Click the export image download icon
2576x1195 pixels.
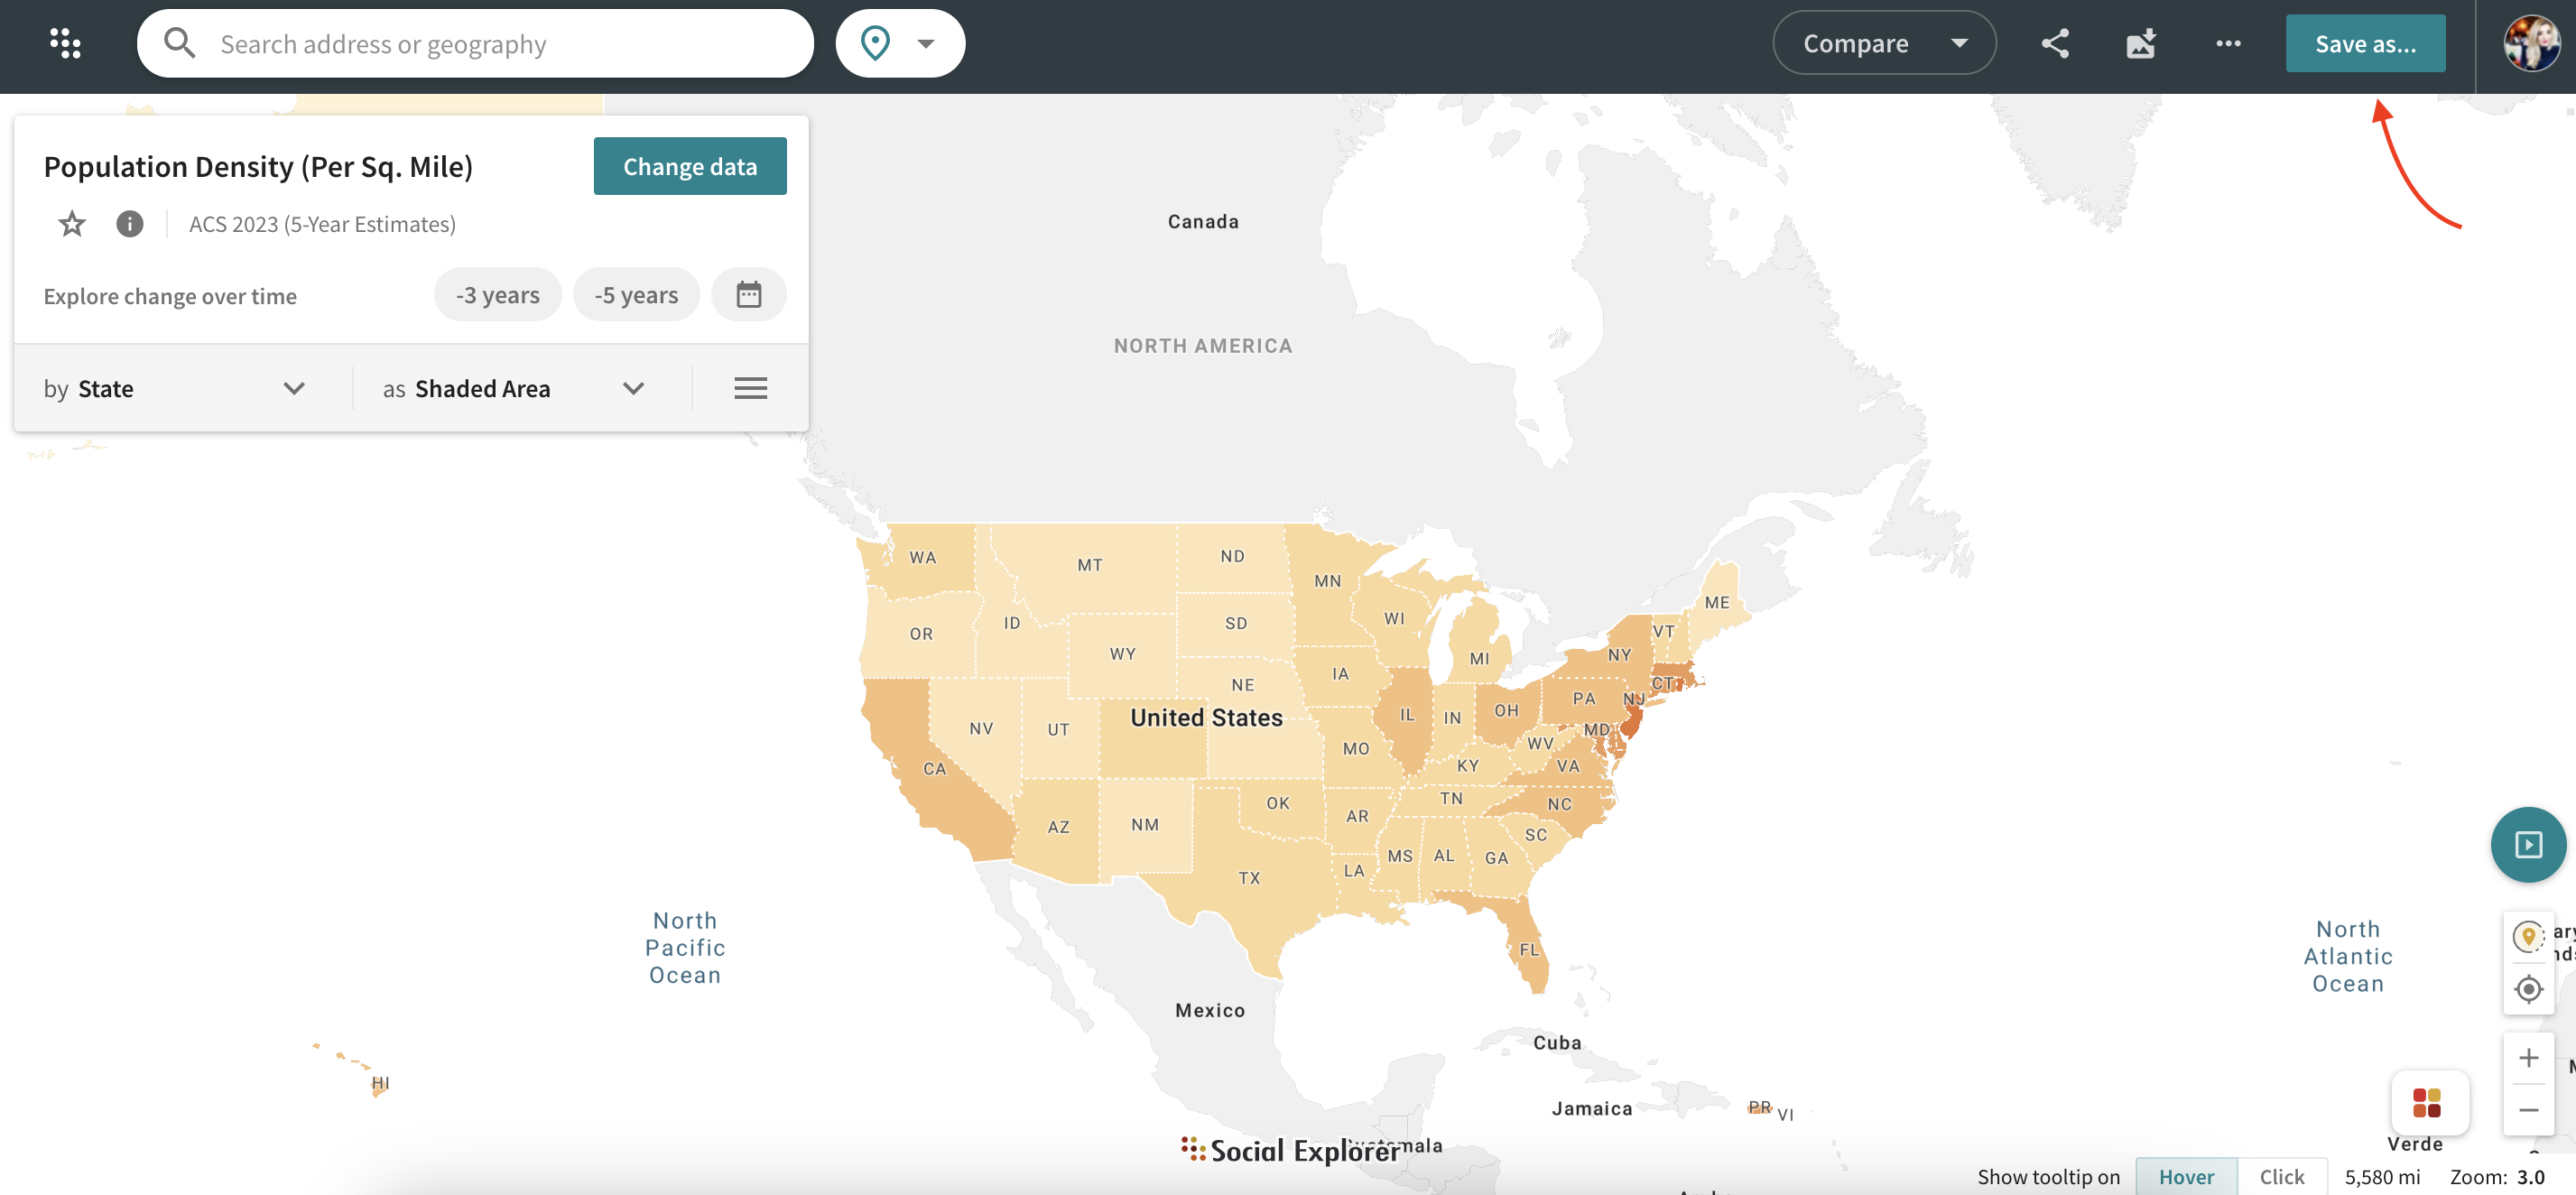pos(2141,43)
